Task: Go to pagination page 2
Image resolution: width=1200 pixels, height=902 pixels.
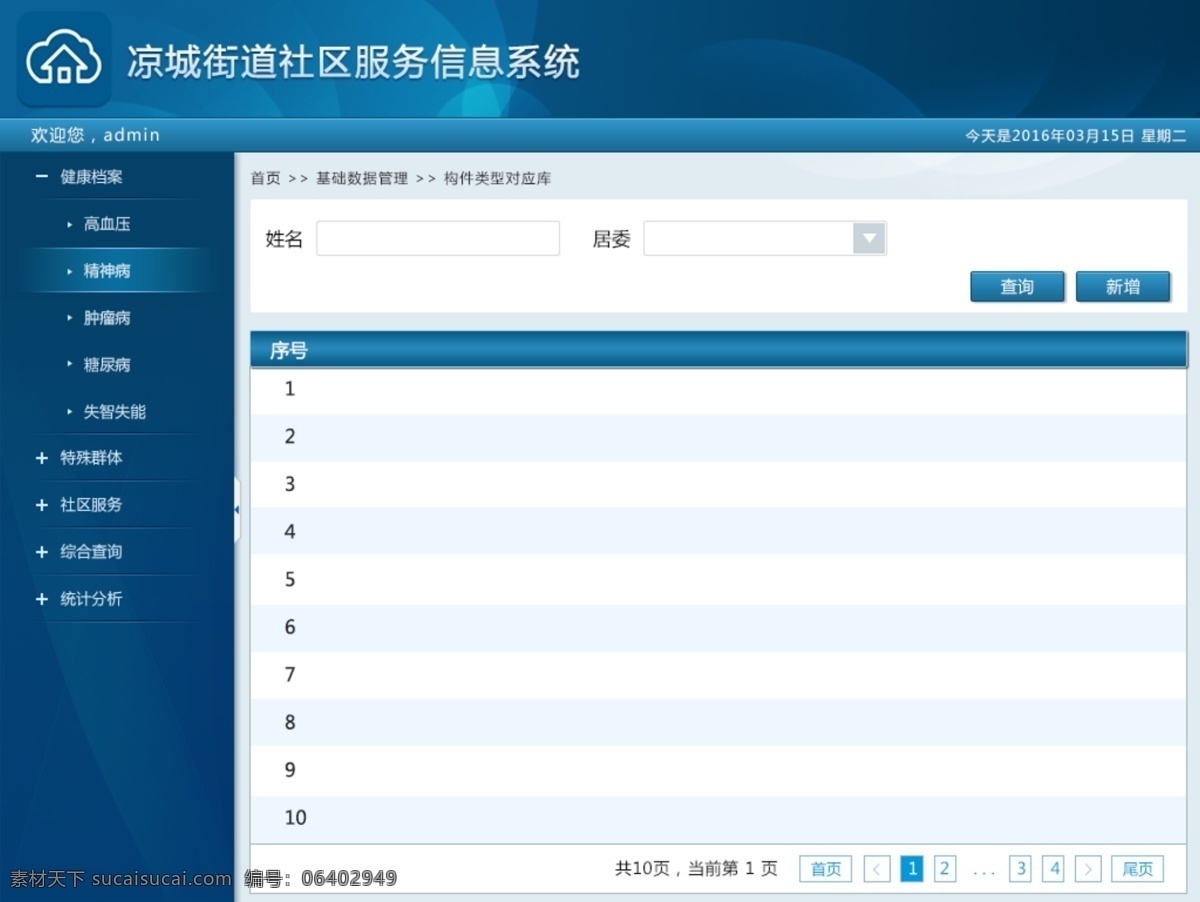Action: 945,869
